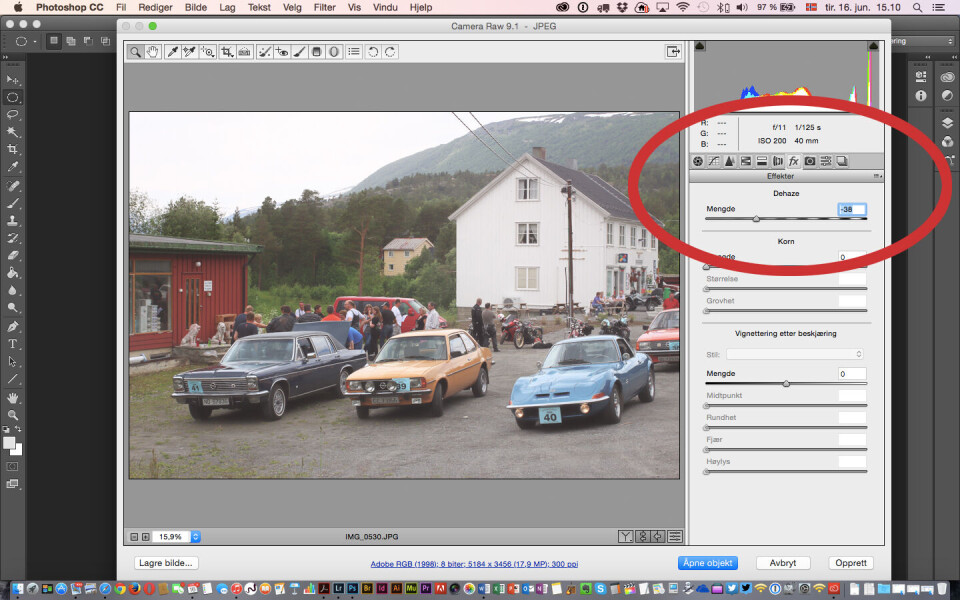
Task: Toggle shadow clipping warning on histogram
Action: coord(700,46)
